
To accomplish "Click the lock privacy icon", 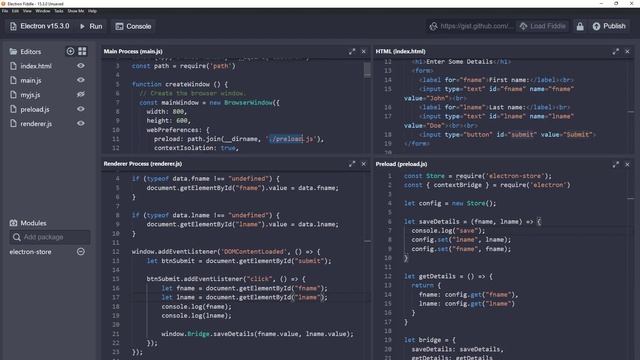I will click(x=580, y=27).
